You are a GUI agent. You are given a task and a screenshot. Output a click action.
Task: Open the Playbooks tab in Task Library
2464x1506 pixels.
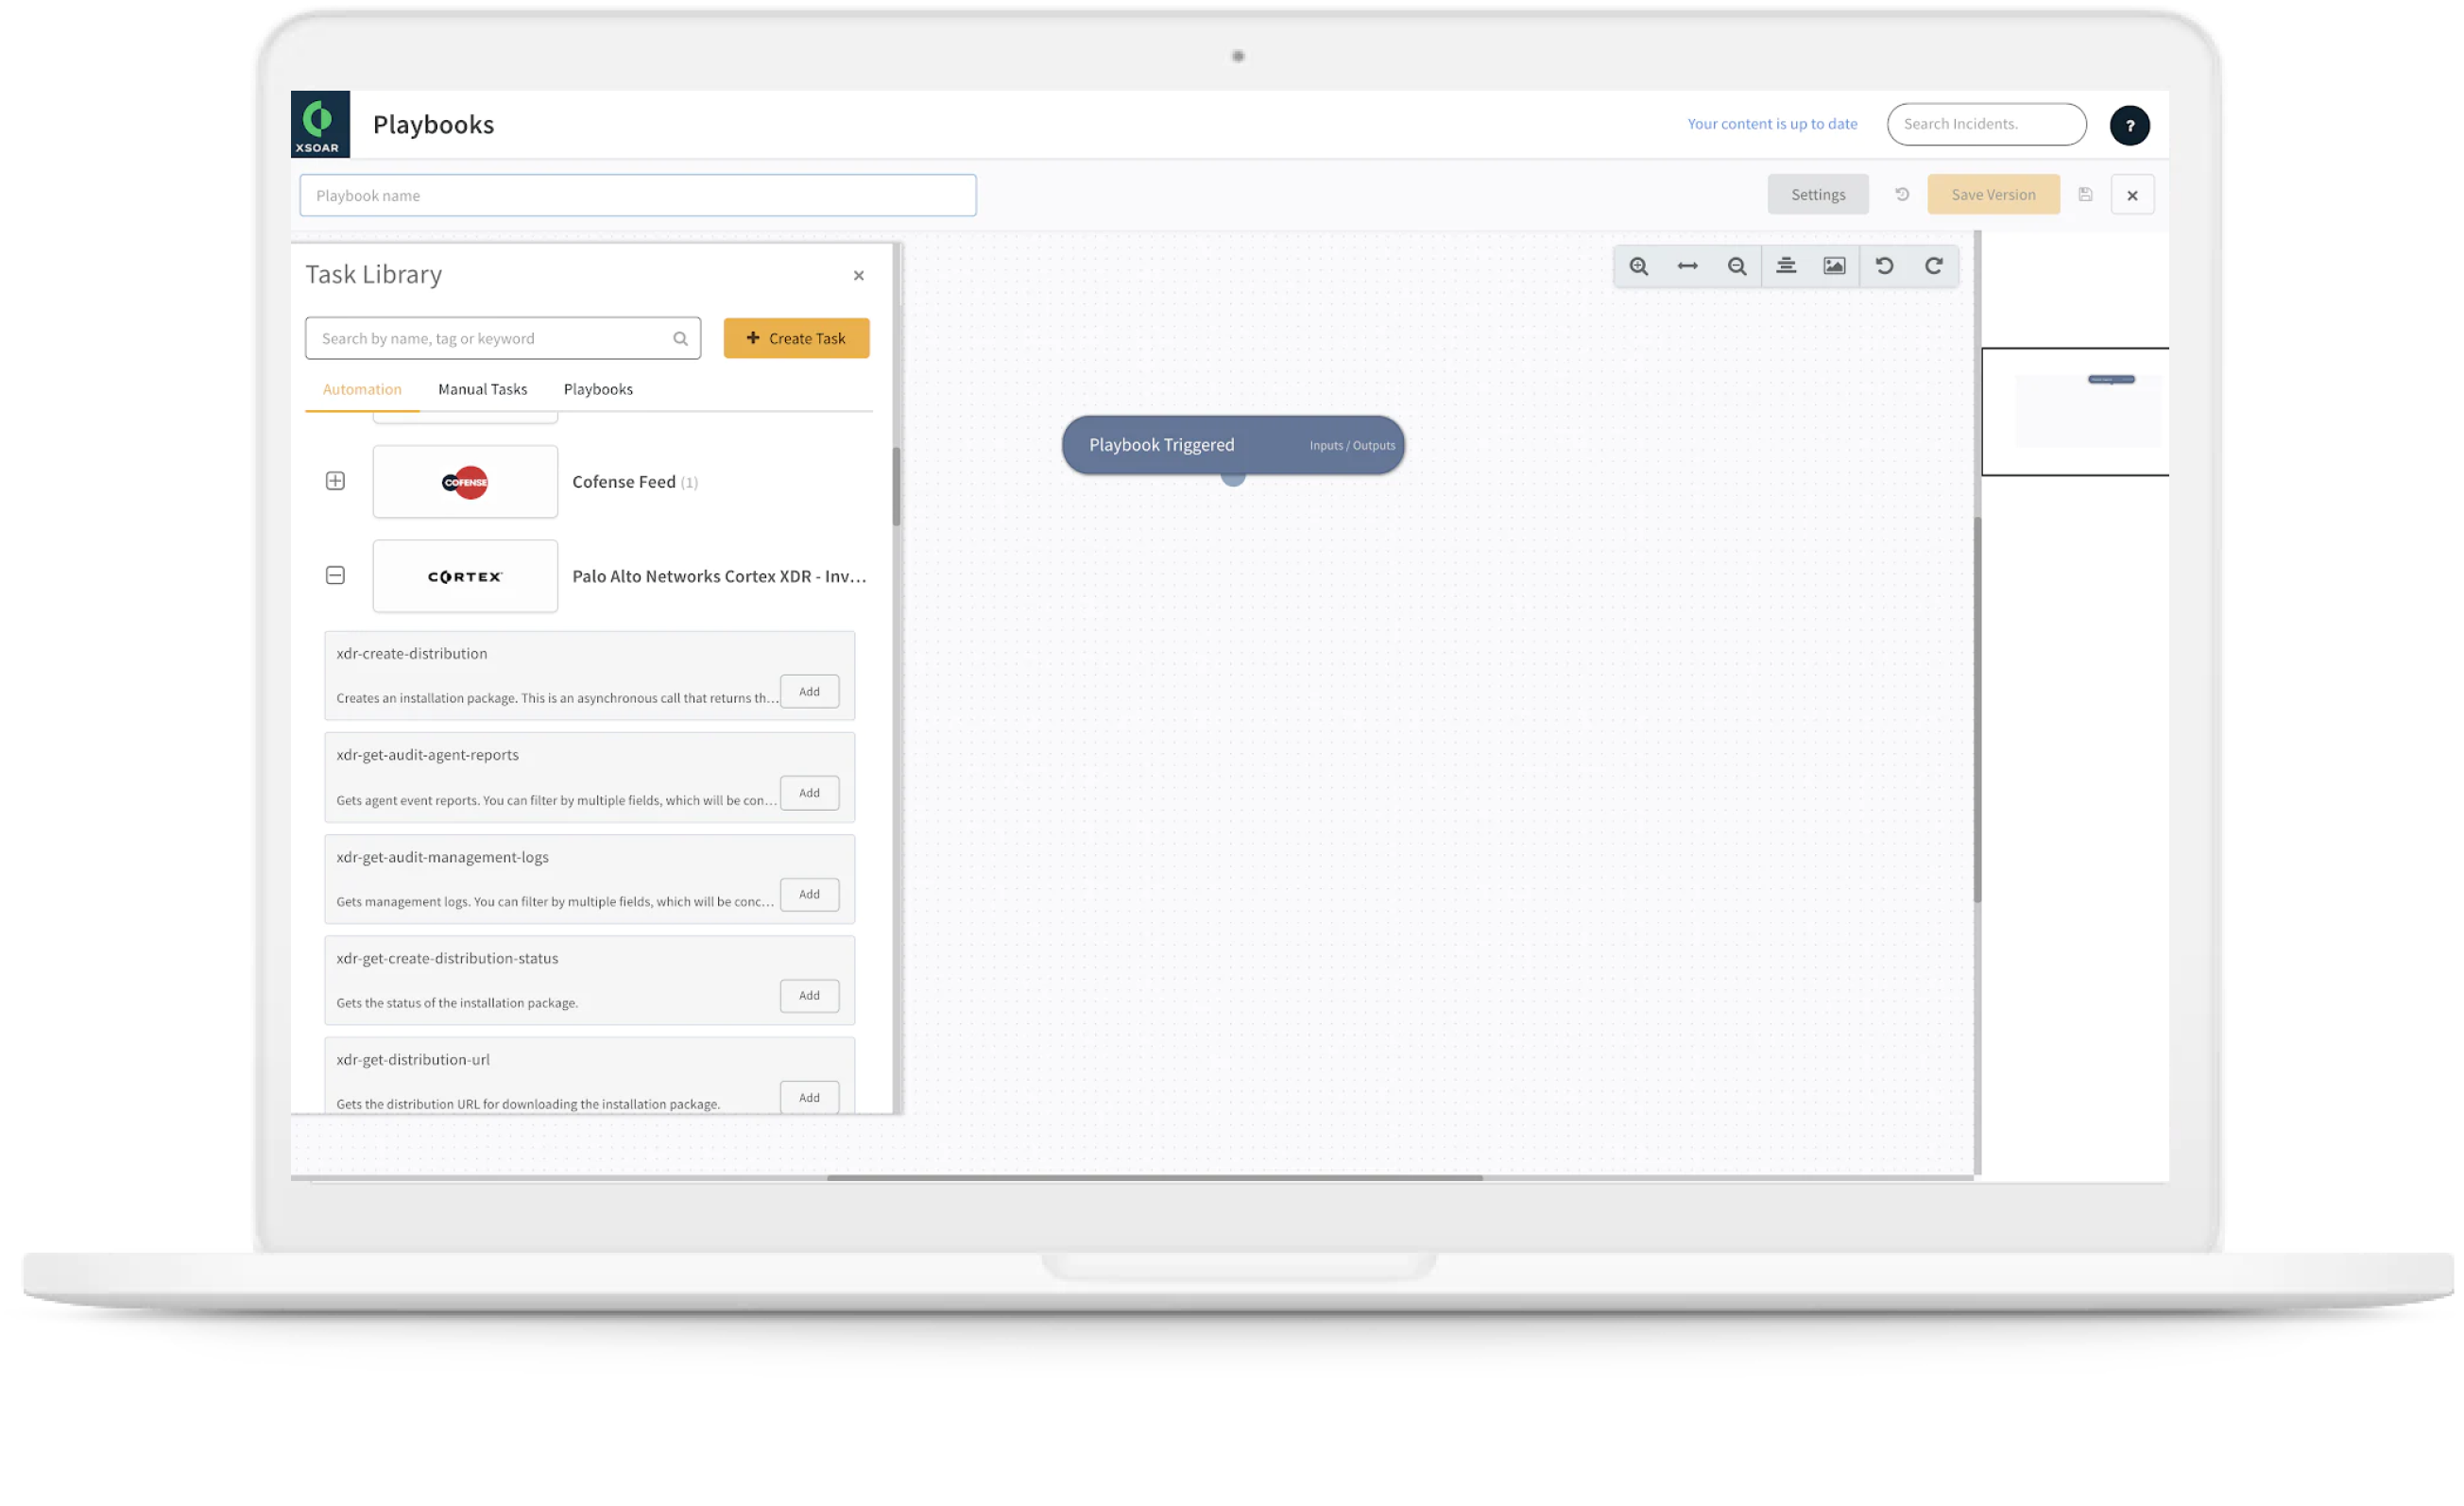pos(597,389)
